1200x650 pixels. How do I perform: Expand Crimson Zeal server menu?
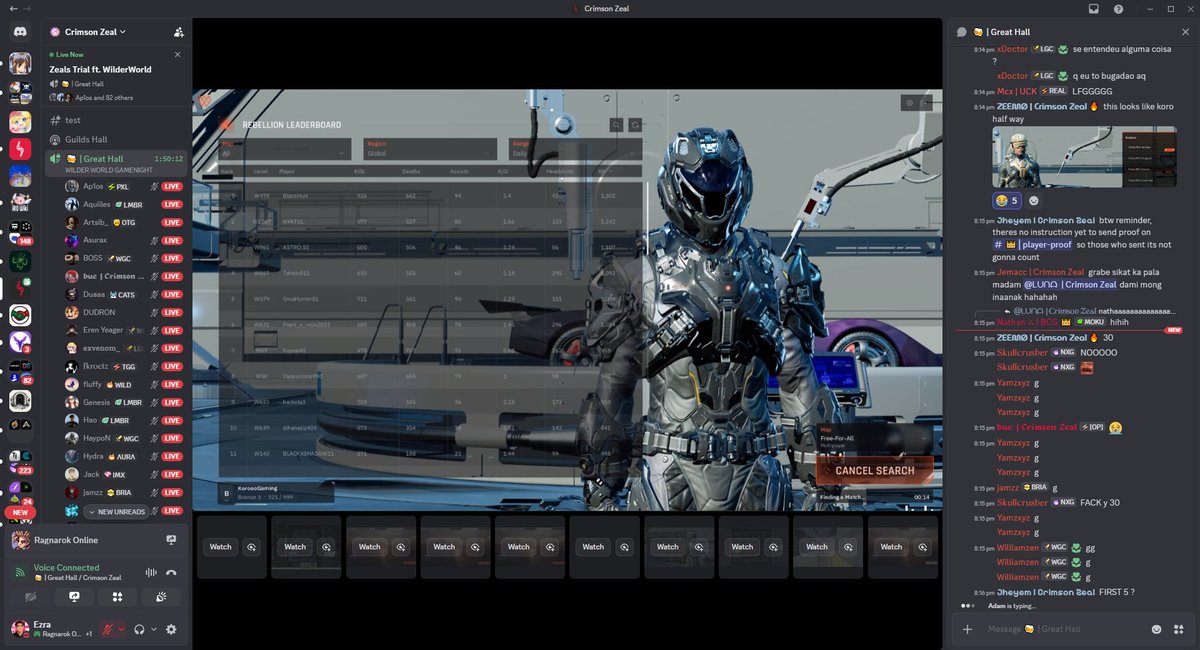pyautogui.click(x=95, y=32)
